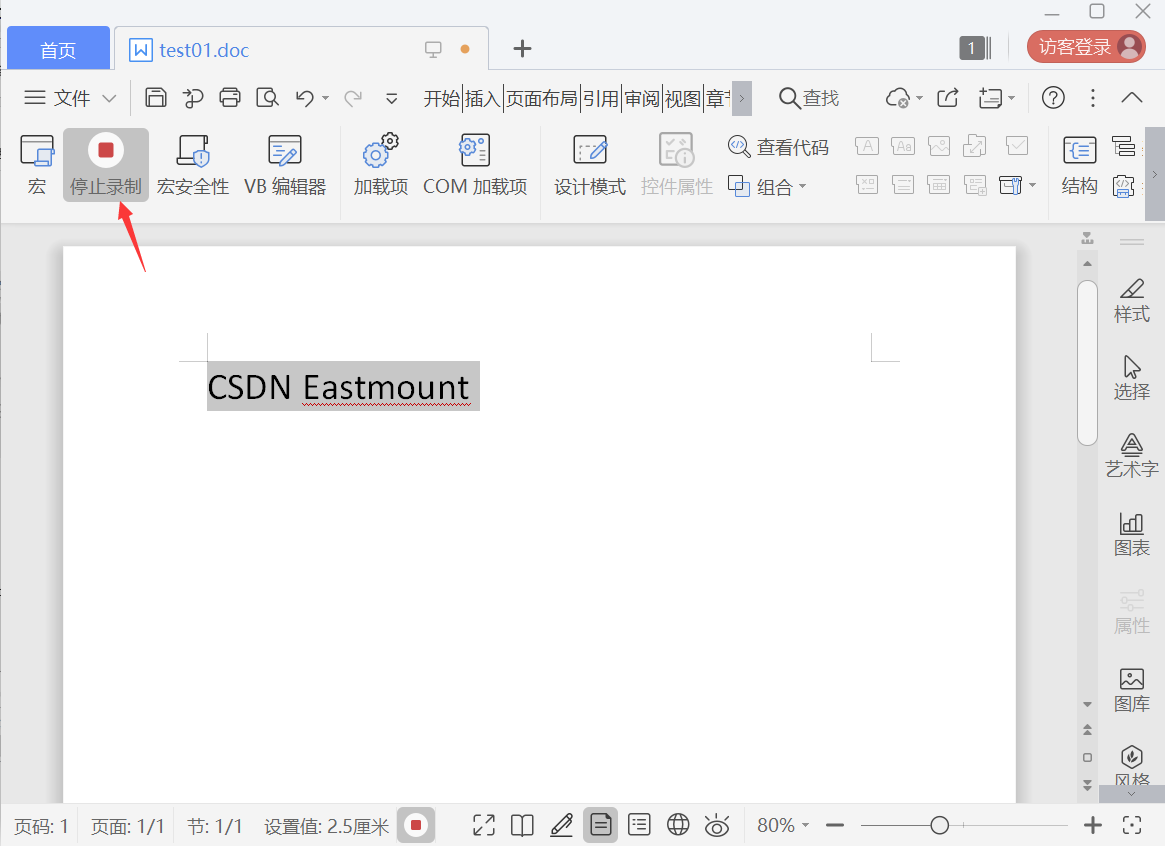The width and height of the screenshot is (1165, 846).
Task: Expand the arrow next to 文件
Action: 109,98
